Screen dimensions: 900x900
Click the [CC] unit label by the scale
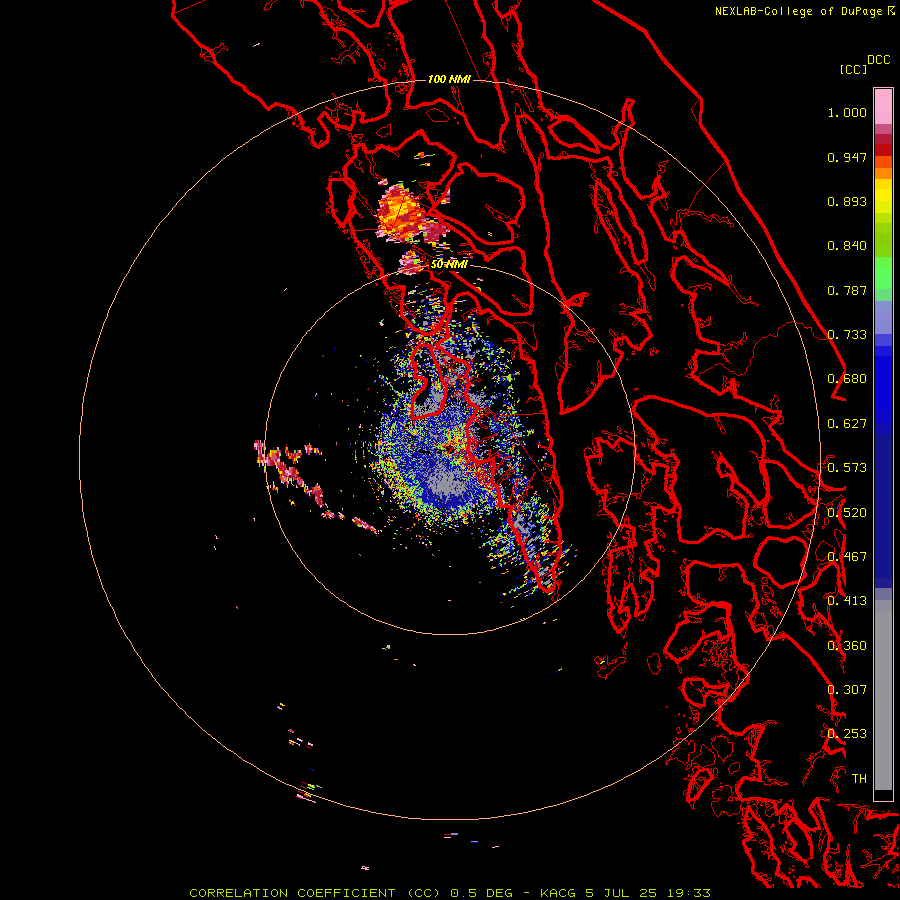coord(853,69)
